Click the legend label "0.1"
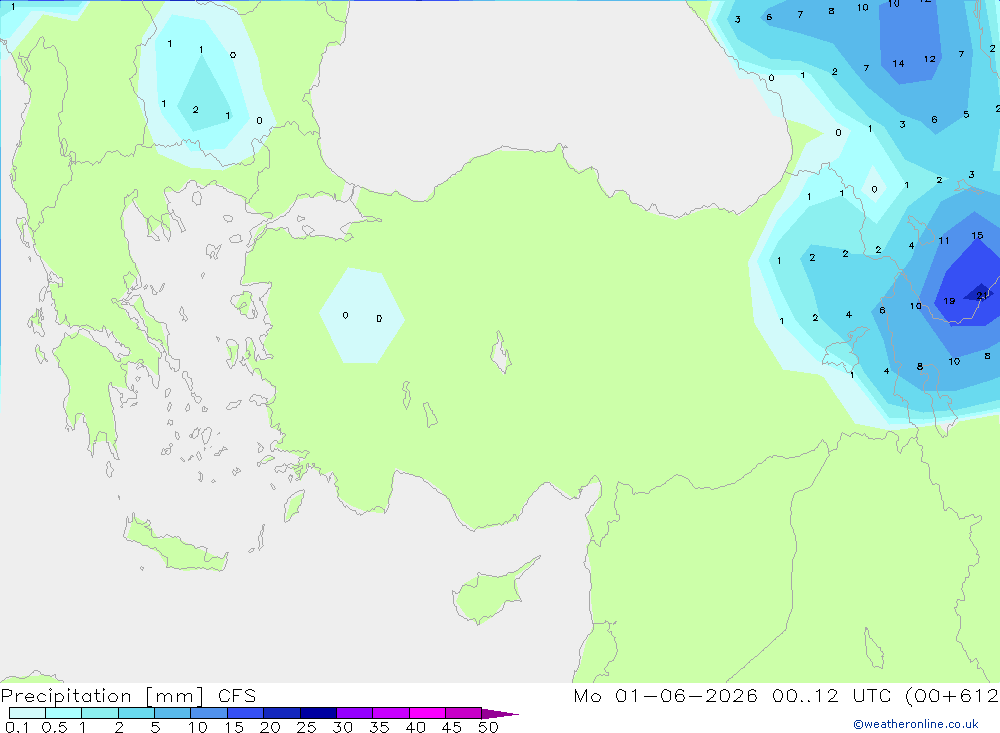Image resolution: width=1000 pixels, height=733 pixels. (x=17, y=727)
